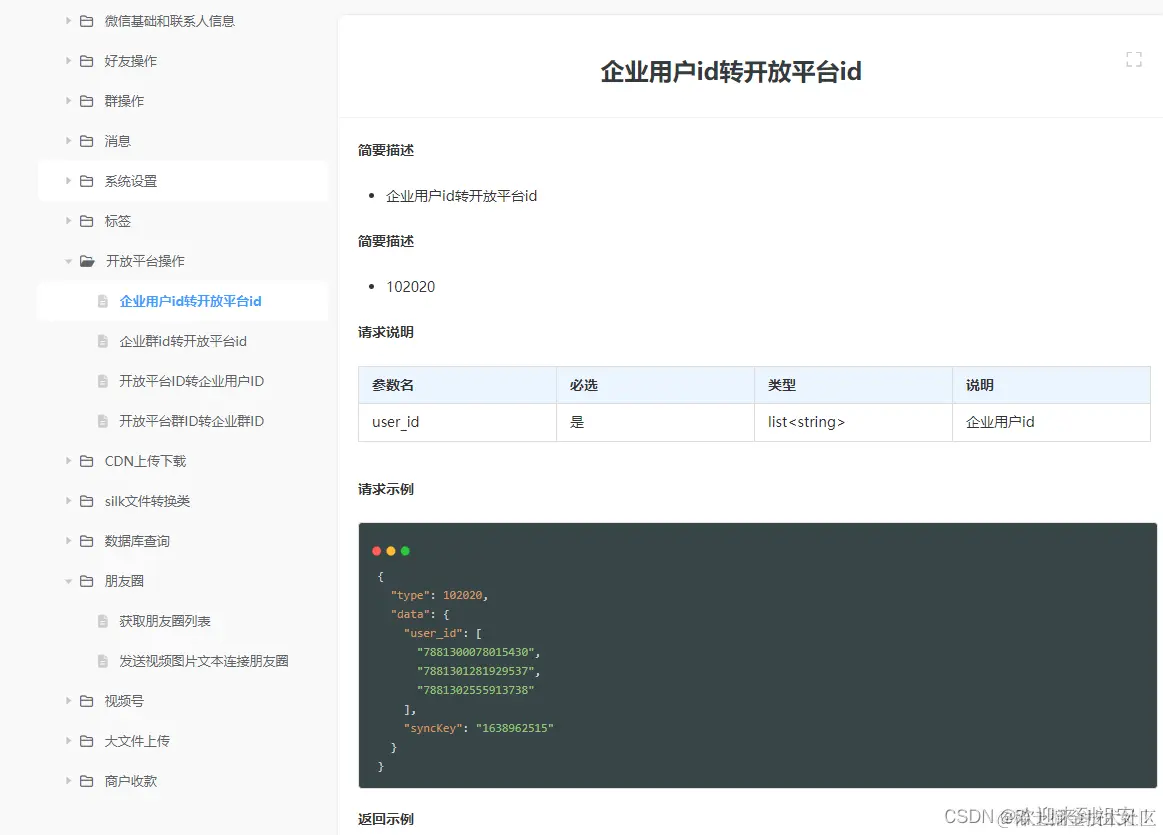
Task: Click folder icon next to 大文件上传
Action: pos(87,742)
